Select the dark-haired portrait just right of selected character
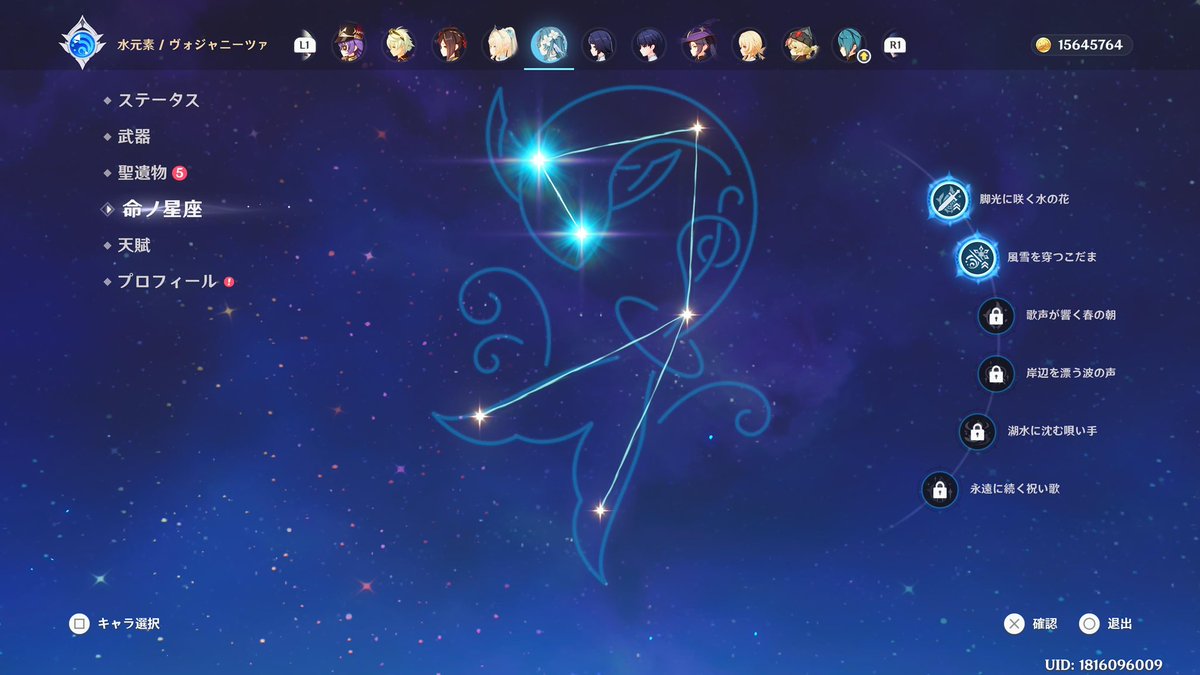Viewport: 1200px width, 675px height. point(599,44)
